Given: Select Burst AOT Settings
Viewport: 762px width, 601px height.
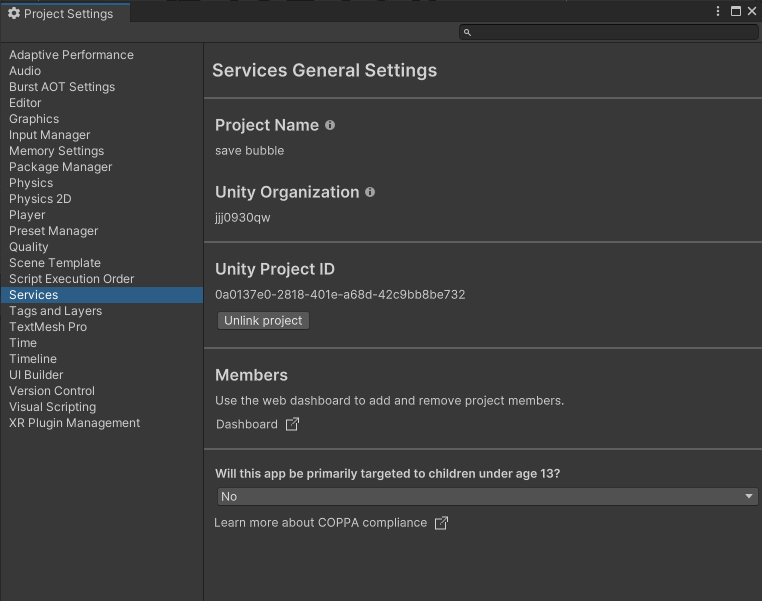Looking at the screenshot, I should pyautogui.click(x=62, y=87).
